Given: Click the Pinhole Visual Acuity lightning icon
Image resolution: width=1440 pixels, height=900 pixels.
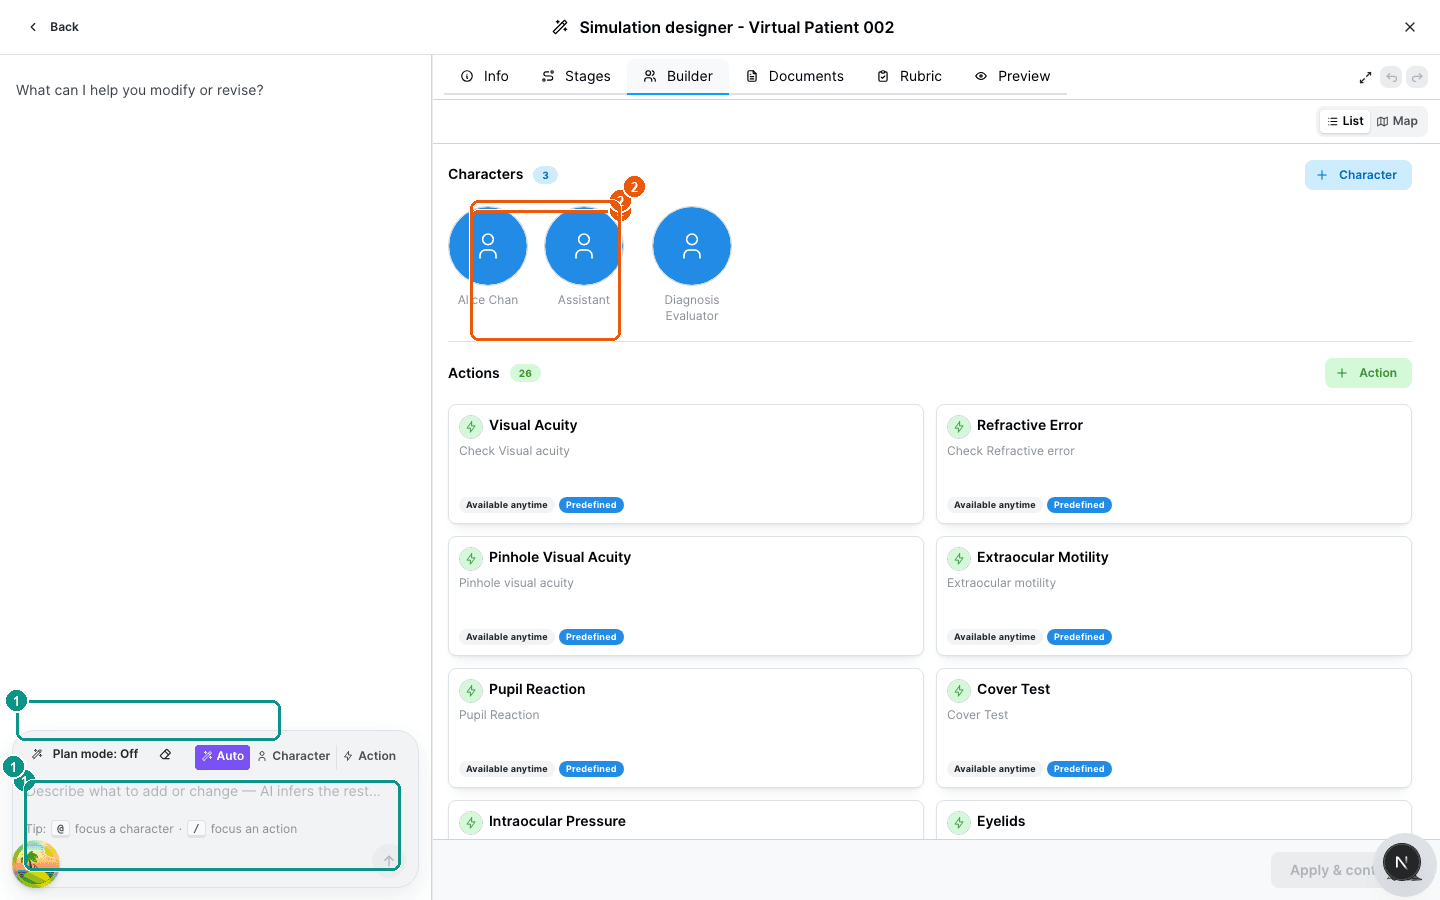Looking at the screenshot, I should pos(471,559).
